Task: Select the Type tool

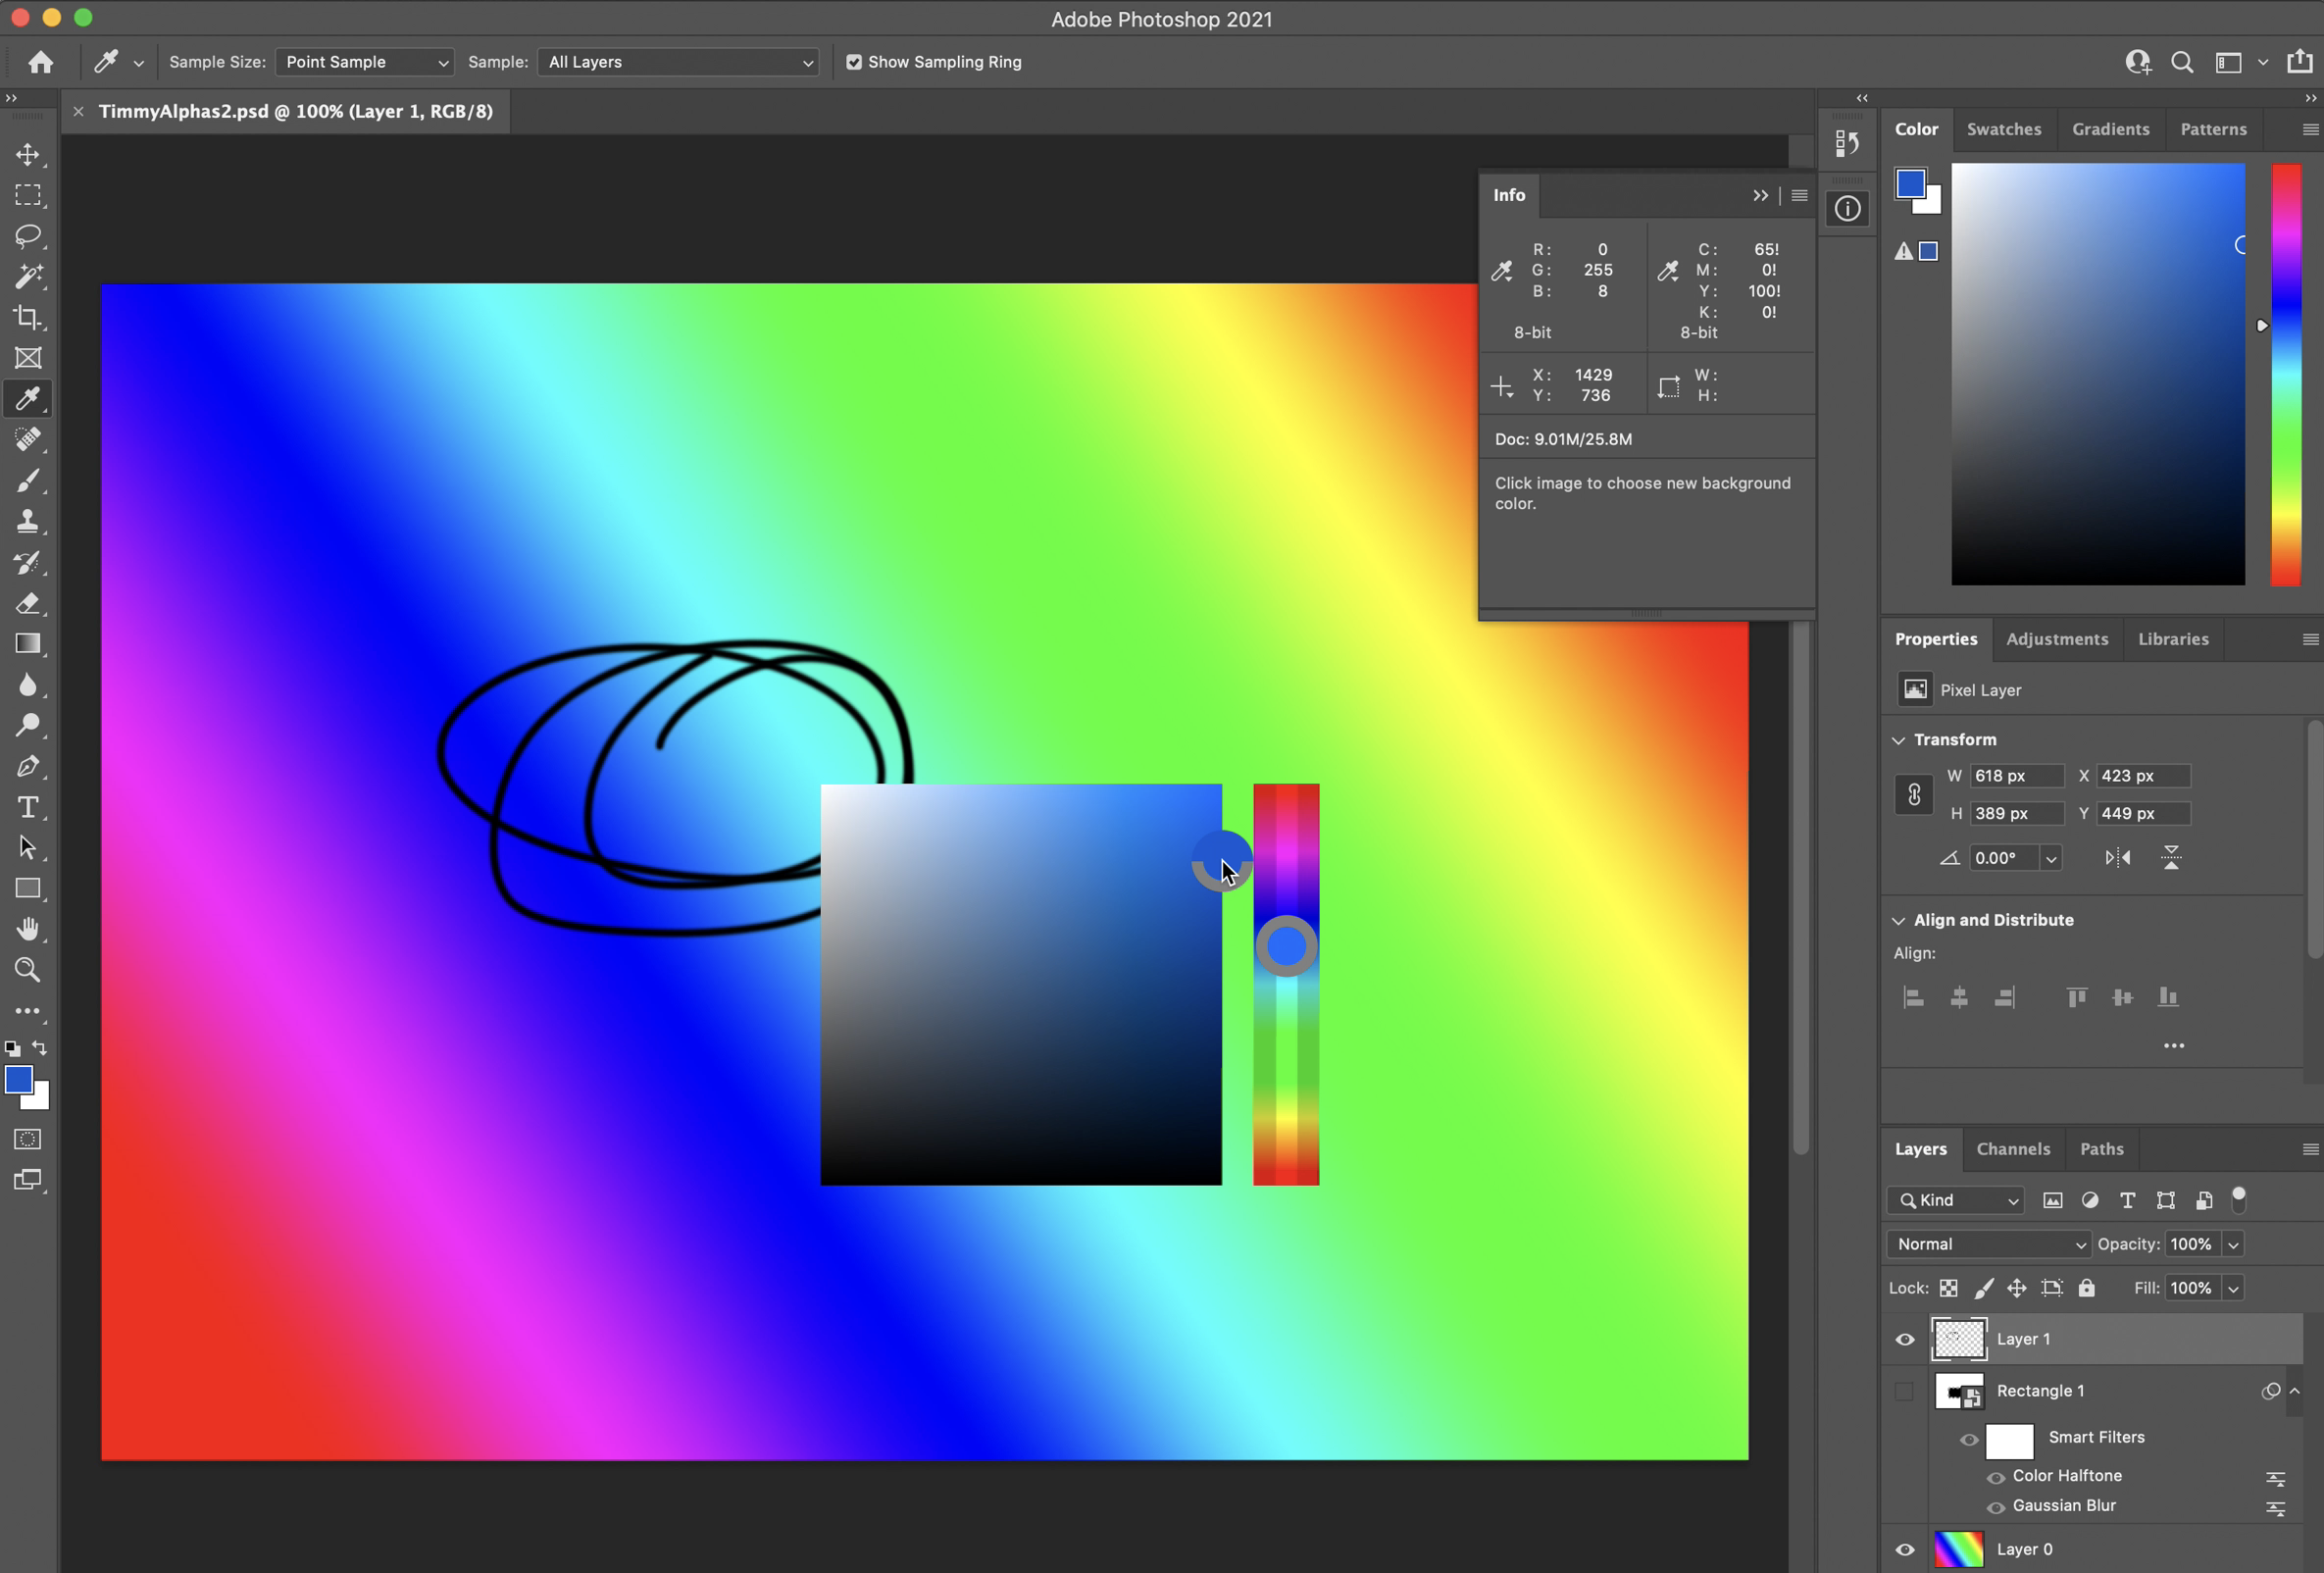Action: [28, 807]
